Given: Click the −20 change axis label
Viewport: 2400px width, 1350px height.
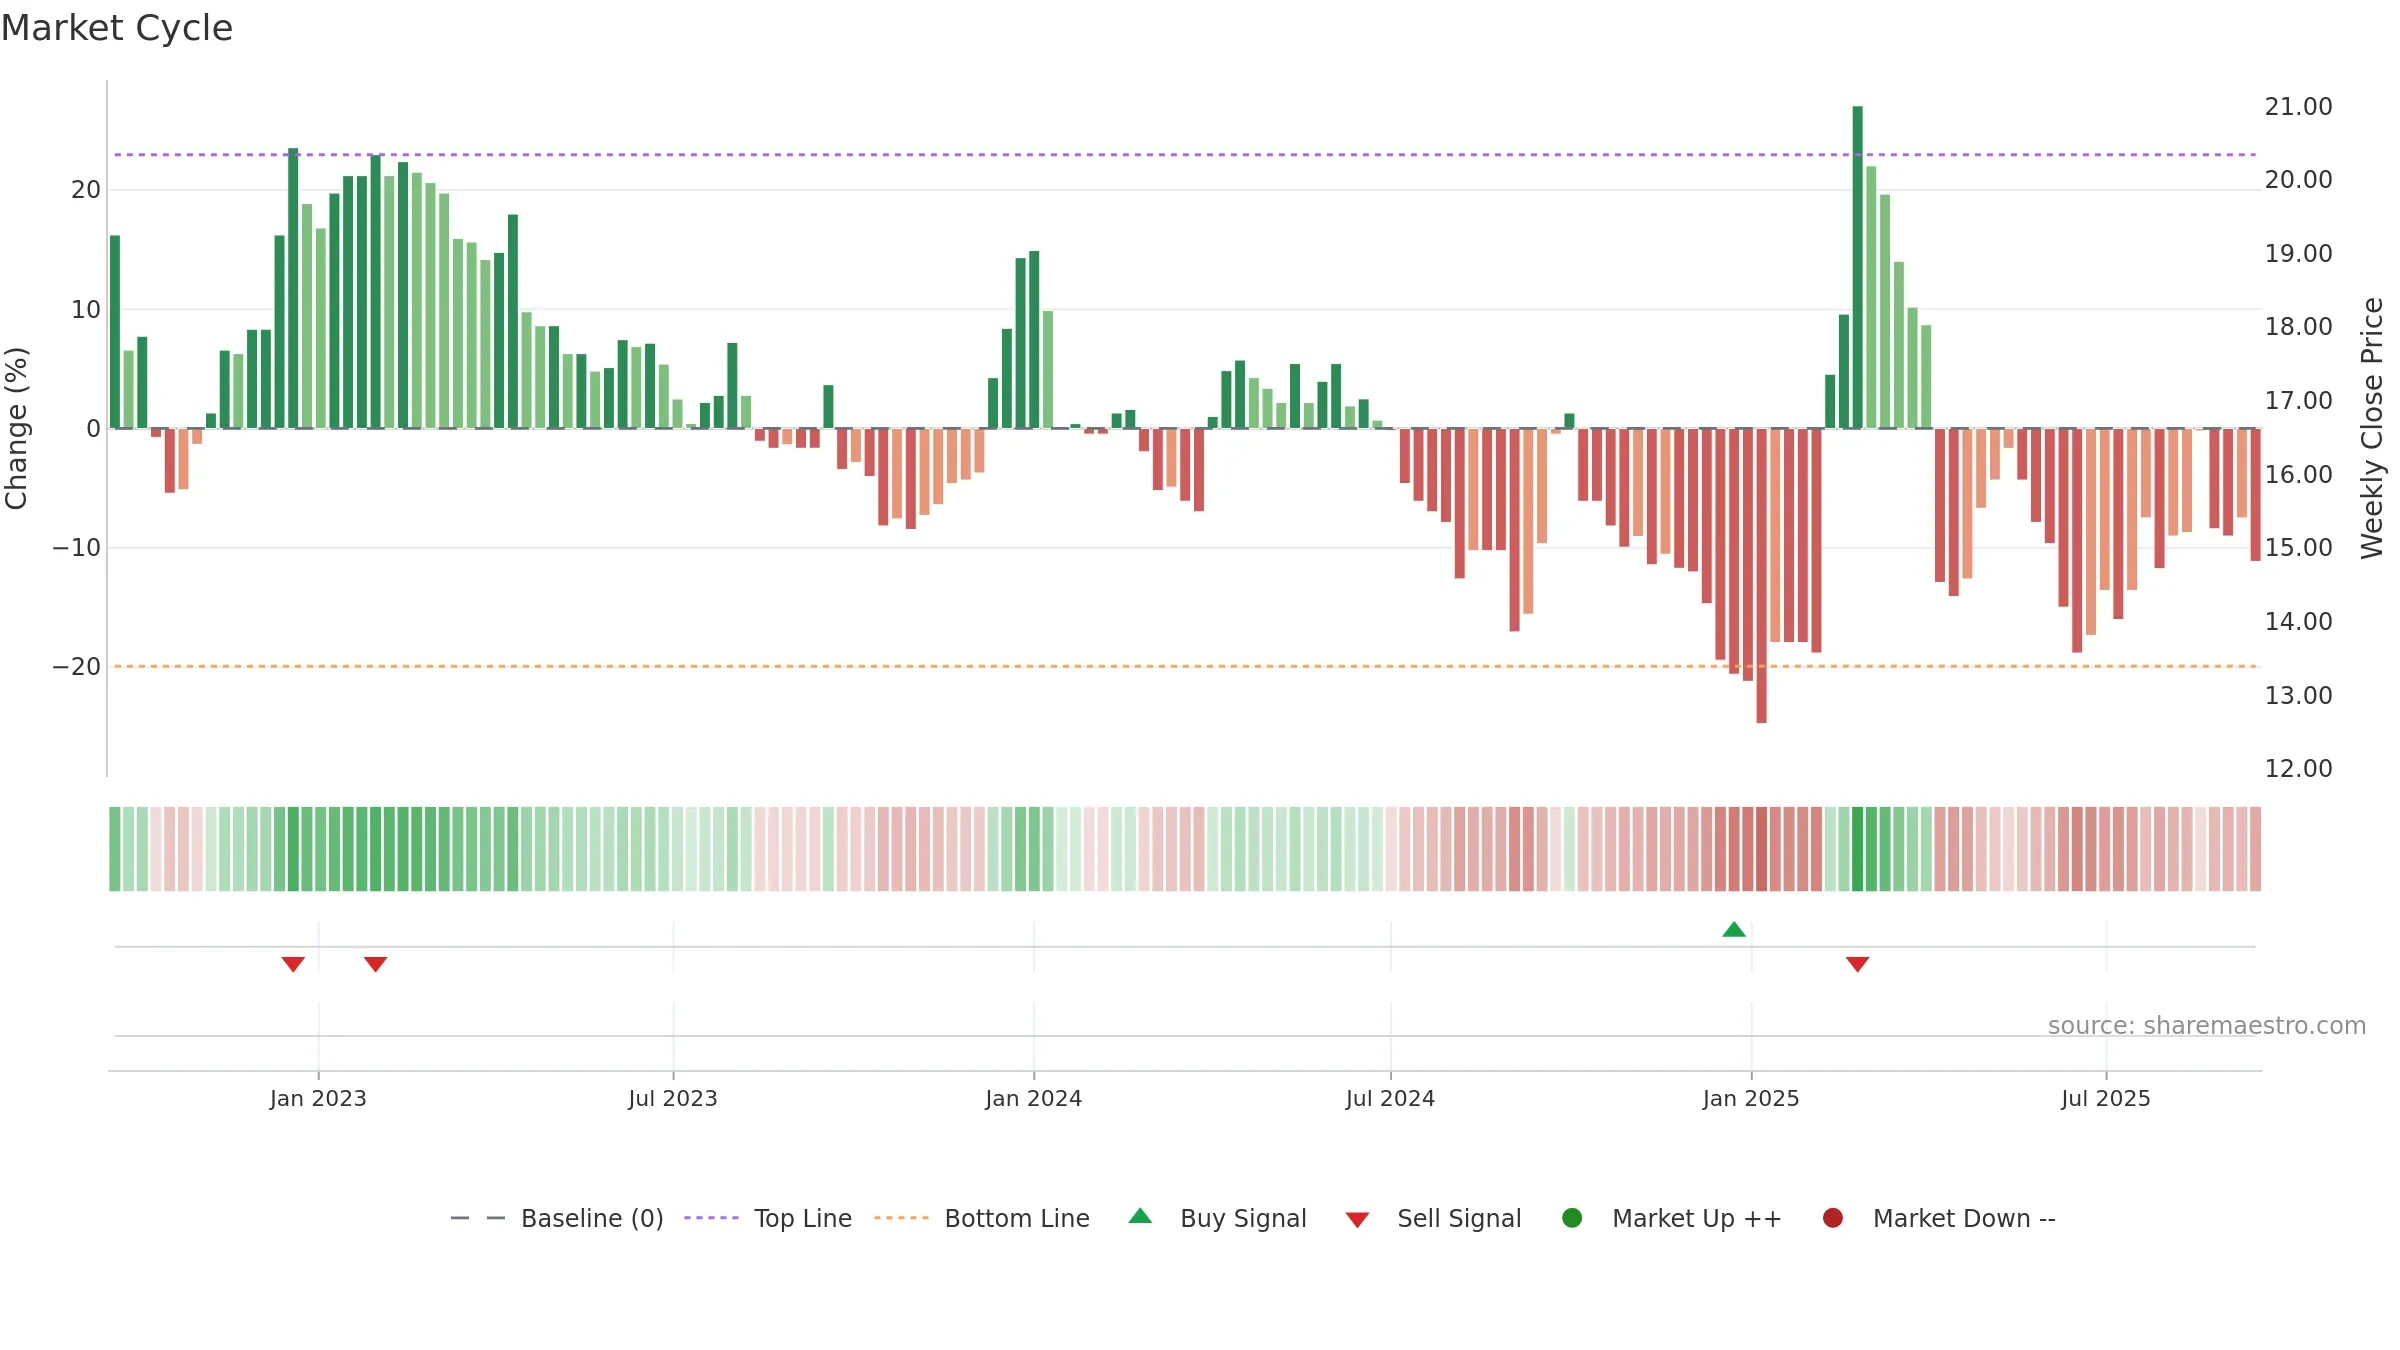Looking at the screenshot, I should 77,667.
